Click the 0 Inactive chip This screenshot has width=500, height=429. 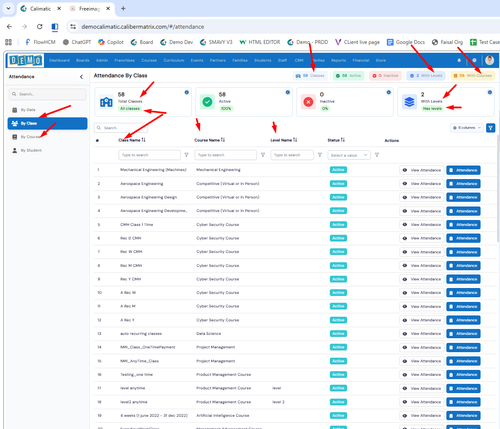pyautogui.click(x=385, y=76)
